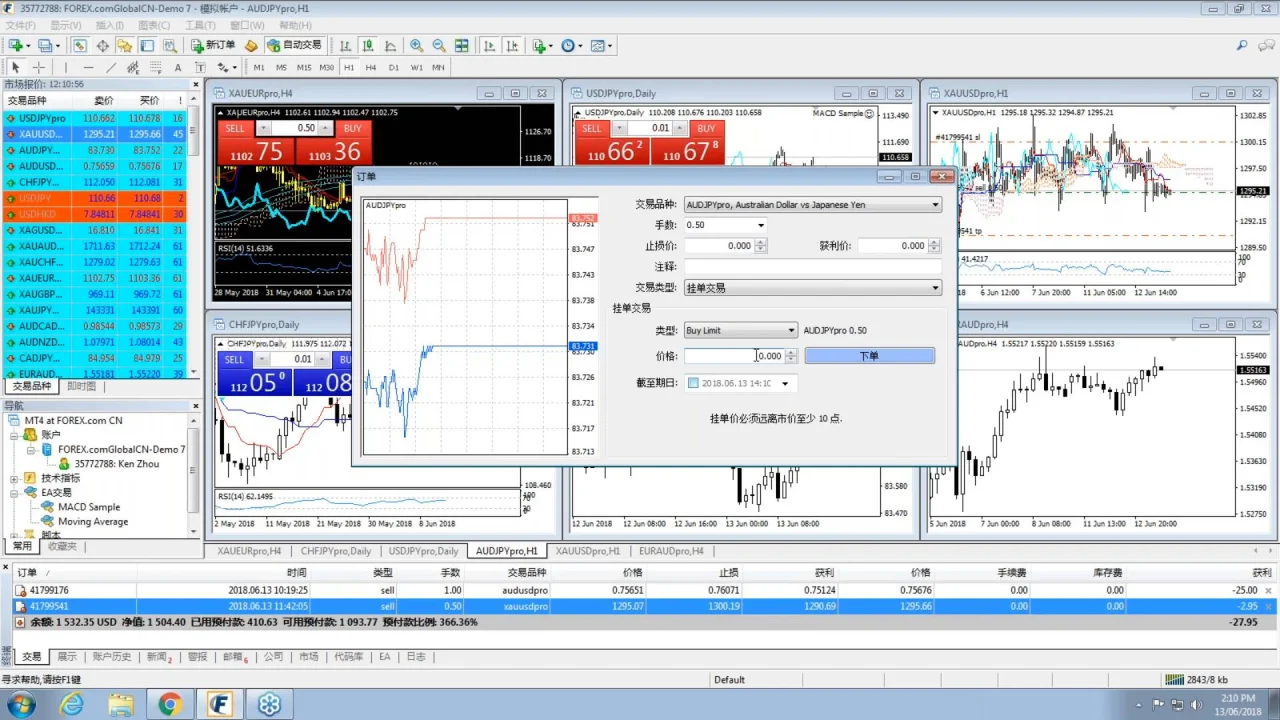
Task: Open the MetaEditor diamond book icon
Action: pyautogui.click(x=250, y=45)
